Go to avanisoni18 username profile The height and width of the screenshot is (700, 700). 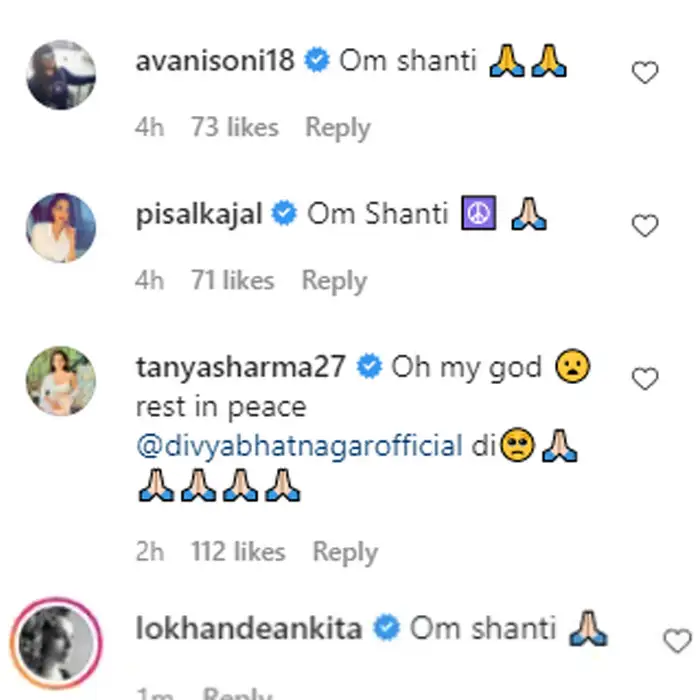(215, 61)
